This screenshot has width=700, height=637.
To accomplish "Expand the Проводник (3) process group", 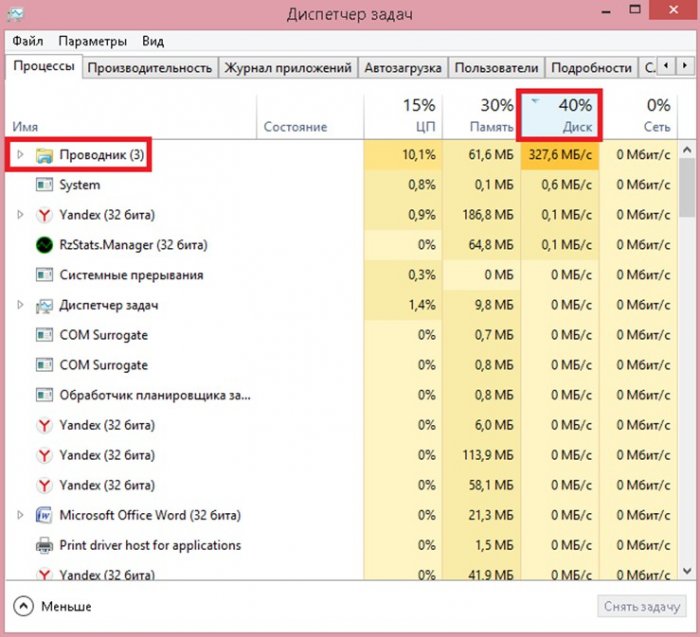I will [x=20, y=155].
